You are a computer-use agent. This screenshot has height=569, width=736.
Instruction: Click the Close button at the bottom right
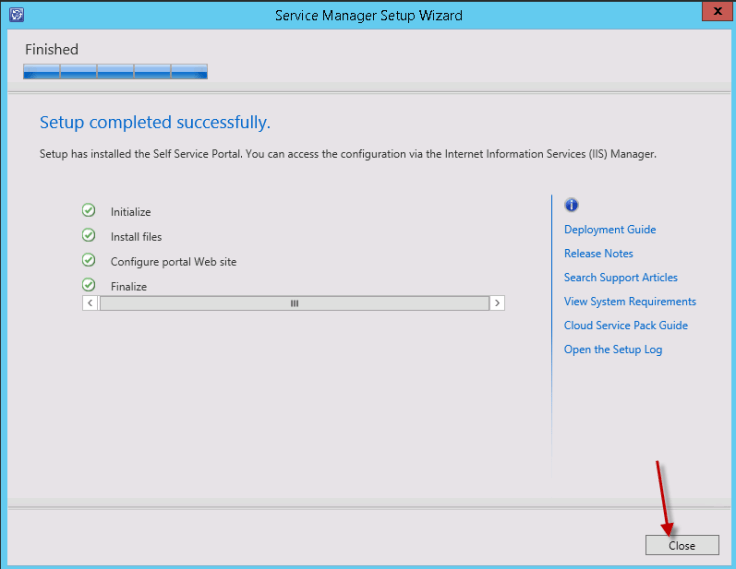(x=682, y=545)
